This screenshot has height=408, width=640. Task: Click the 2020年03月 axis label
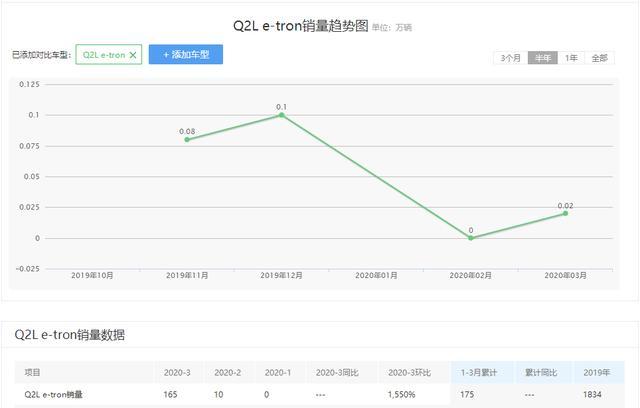(x=565, y=275)
